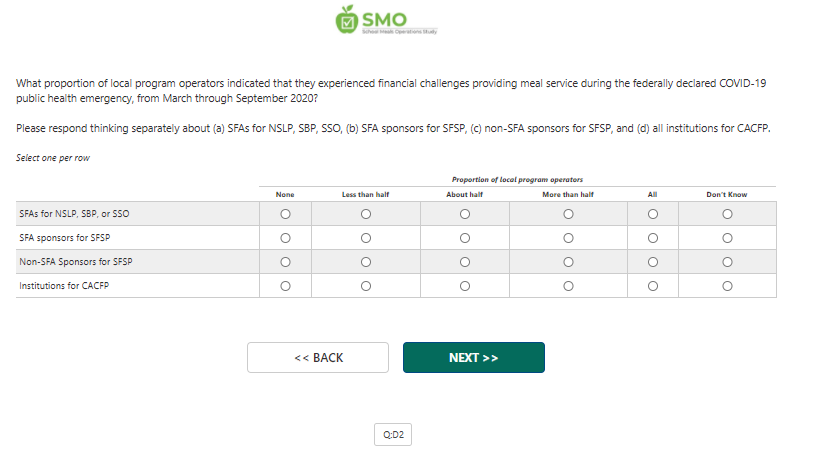Choose Less than half for SFAs row
Viewport: 813px width, 456px height.
pyautogui.click(x=365, y=214)
